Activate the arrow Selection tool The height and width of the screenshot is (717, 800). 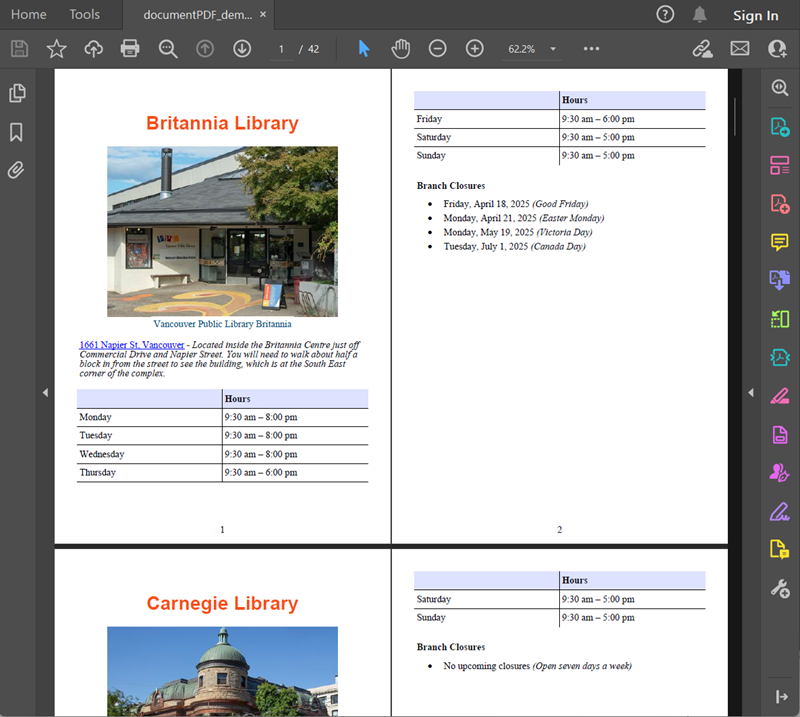point(364,48)
